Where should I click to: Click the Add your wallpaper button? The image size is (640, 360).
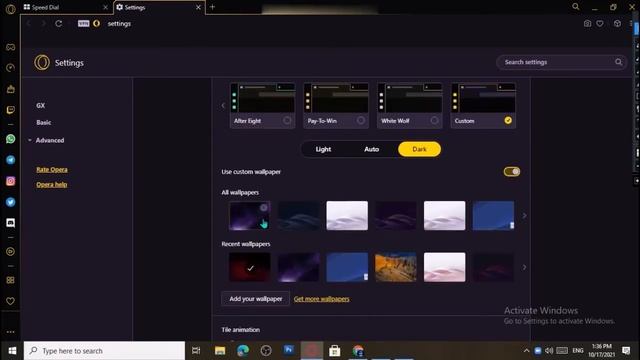[256, 299]
